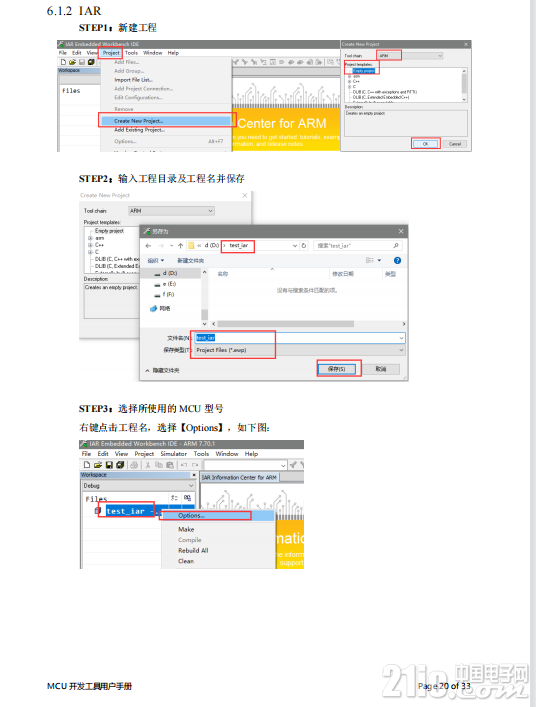Click the Open folder icon in bottom toolbar
This screenshot has height=707, width=536.
(x=98, y=465)
